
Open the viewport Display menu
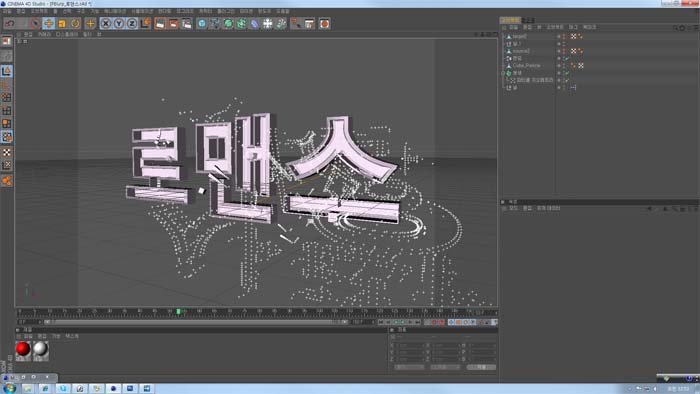coord(67,34)
